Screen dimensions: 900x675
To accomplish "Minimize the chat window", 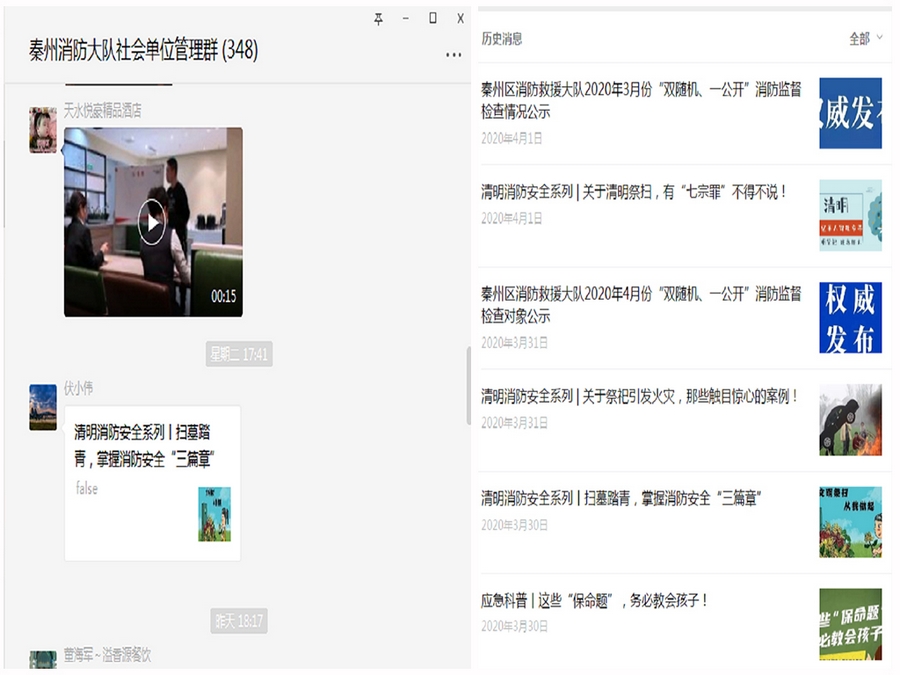I will click(406, 19).
